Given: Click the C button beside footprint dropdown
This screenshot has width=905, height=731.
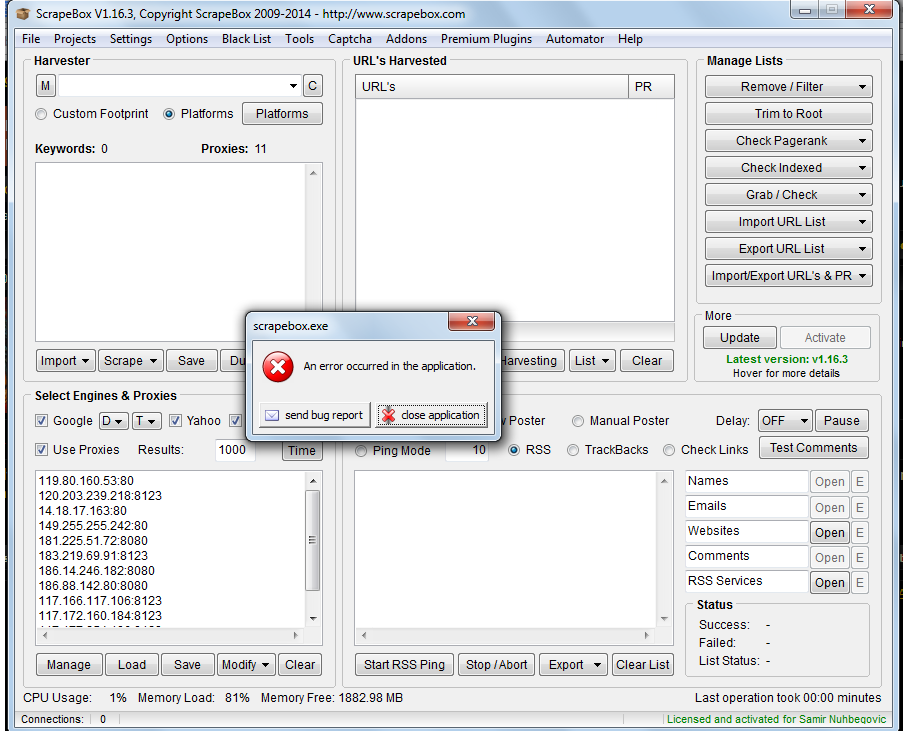Looking at the screenshot, I should pos(312,86).
